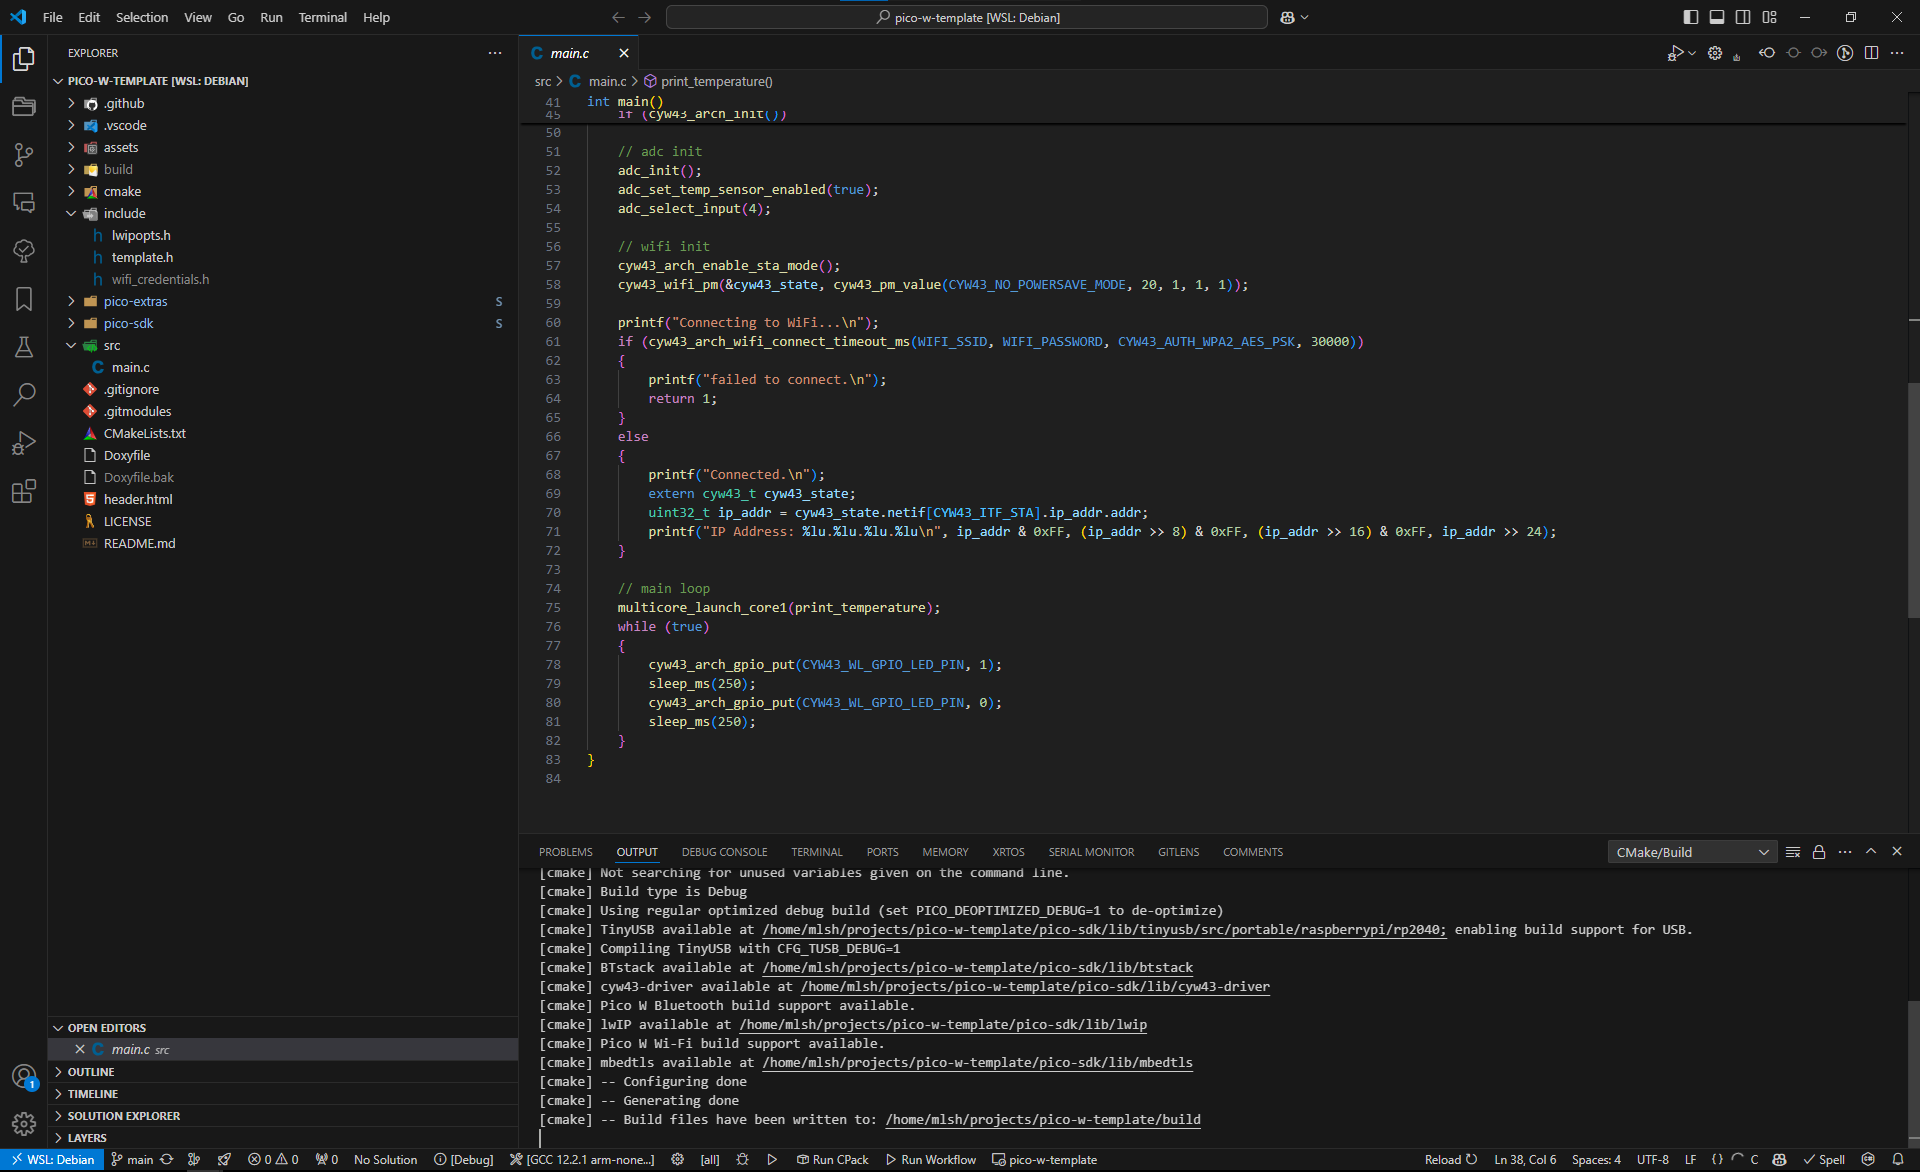Viewport: 1920px width, 1172px height.
Task: Open CMake/Build output channel dropdown
Action: (x=1692, y=852)
